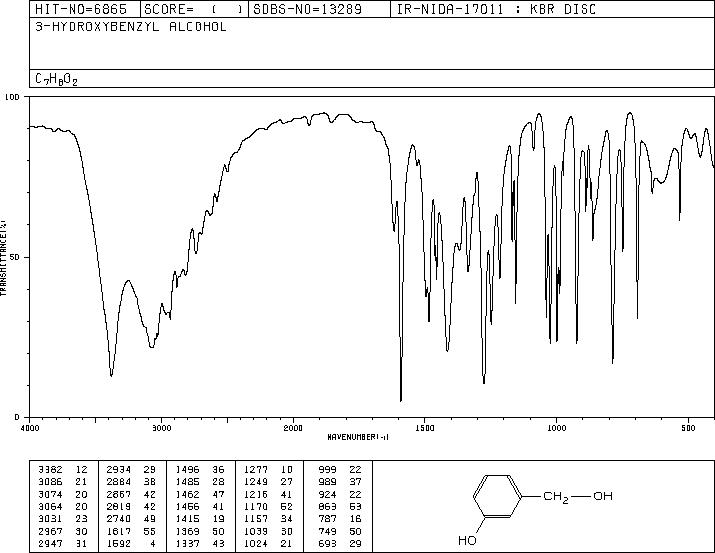Select peak value 1157 in the table
715x553 pixels.
pos(256,519)
